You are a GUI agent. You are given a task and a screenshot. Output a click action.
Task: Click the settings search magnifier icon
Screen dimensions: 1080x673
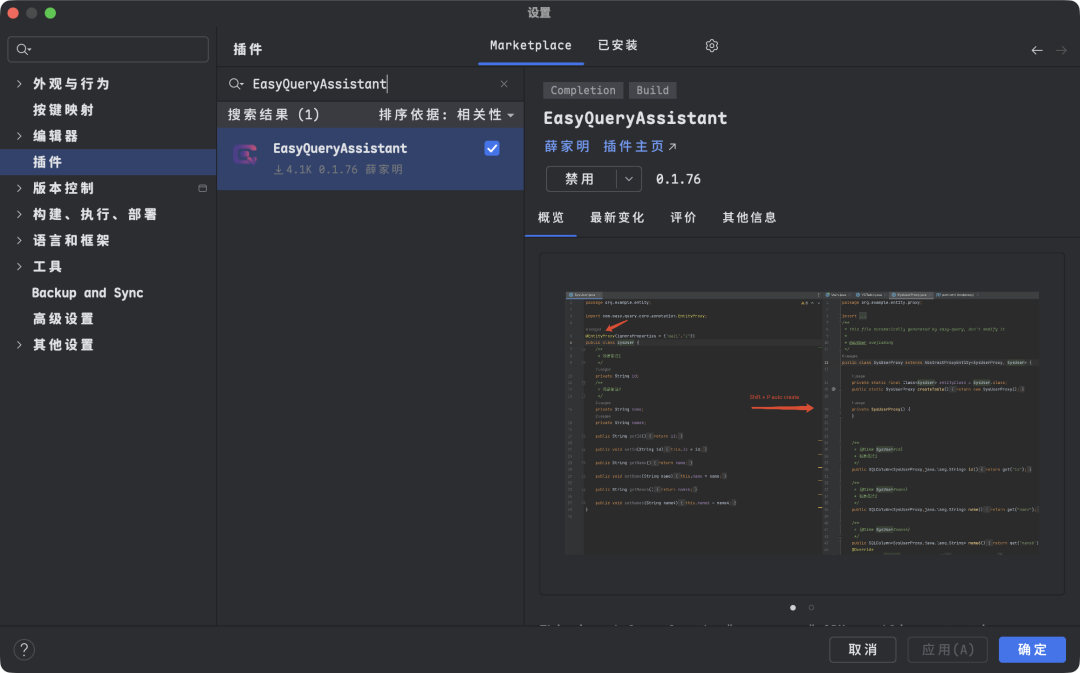[x=23, y=50]
